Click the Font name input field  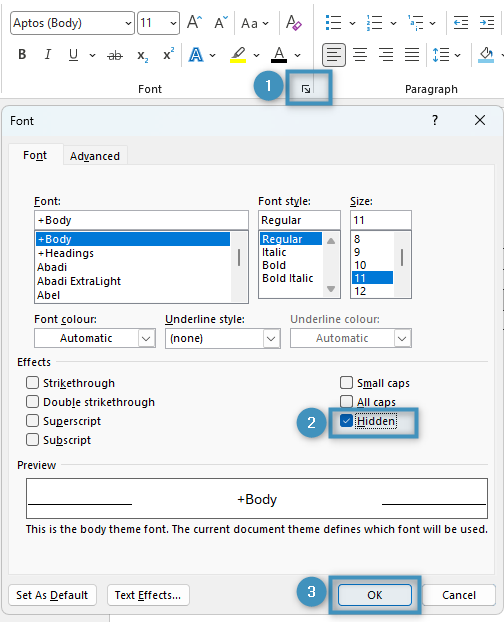click(x=141, y=220)
